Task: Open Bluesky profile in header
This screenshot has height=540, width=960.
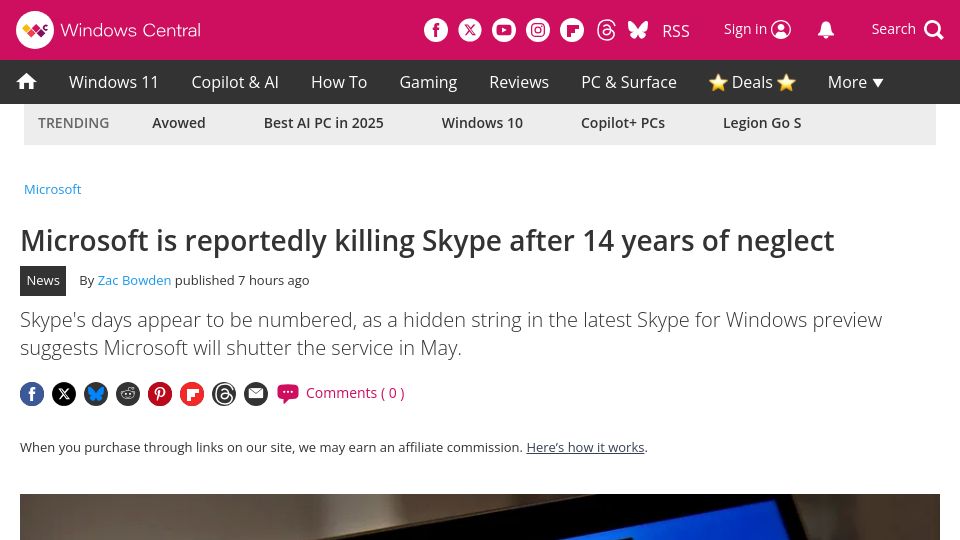Action: pos(638,30)
